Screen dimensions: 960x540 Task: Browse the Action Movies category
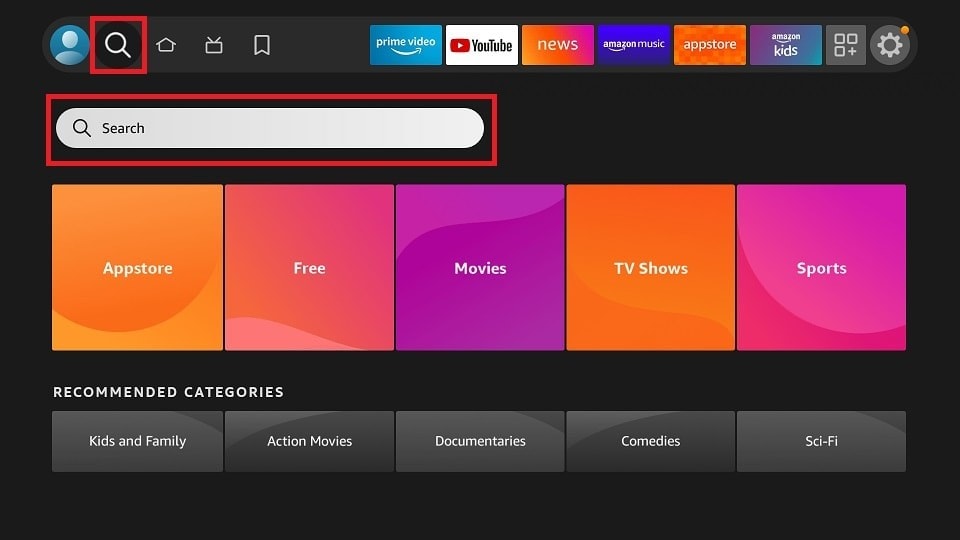coord(309,441)
